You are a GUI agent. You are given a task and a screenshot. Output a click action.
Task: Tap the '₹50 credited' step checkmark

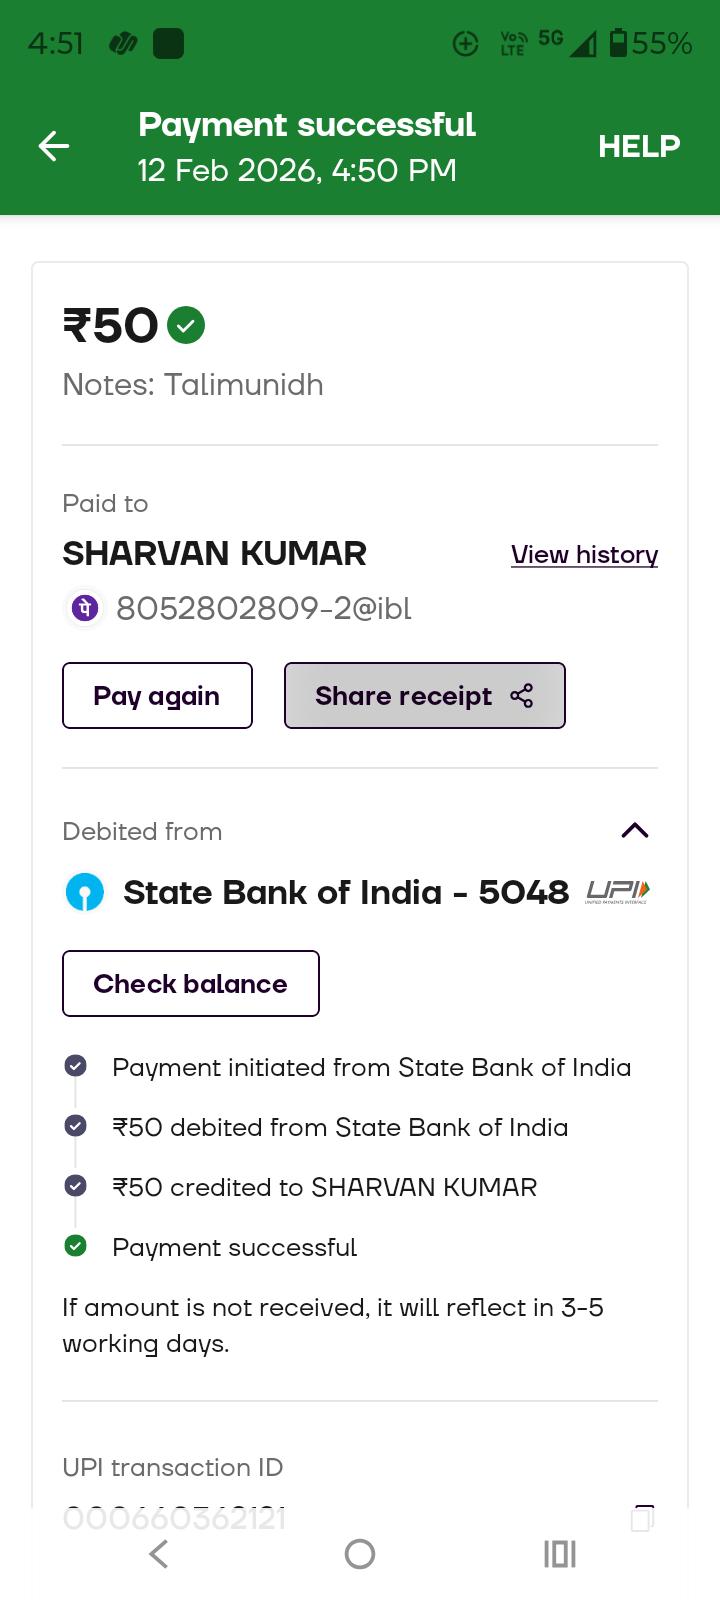[75, 1186]
